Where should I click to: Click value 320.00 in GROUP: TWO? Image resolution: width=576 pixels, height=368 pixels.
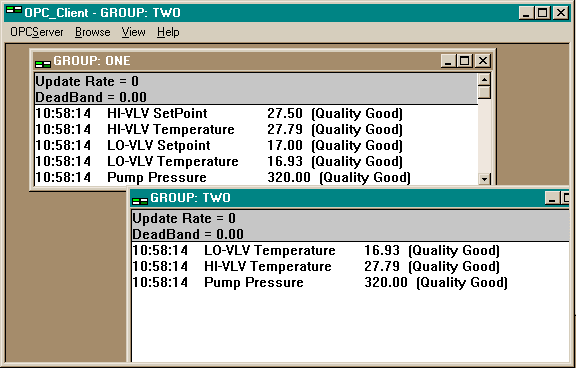tap(386, 282)
